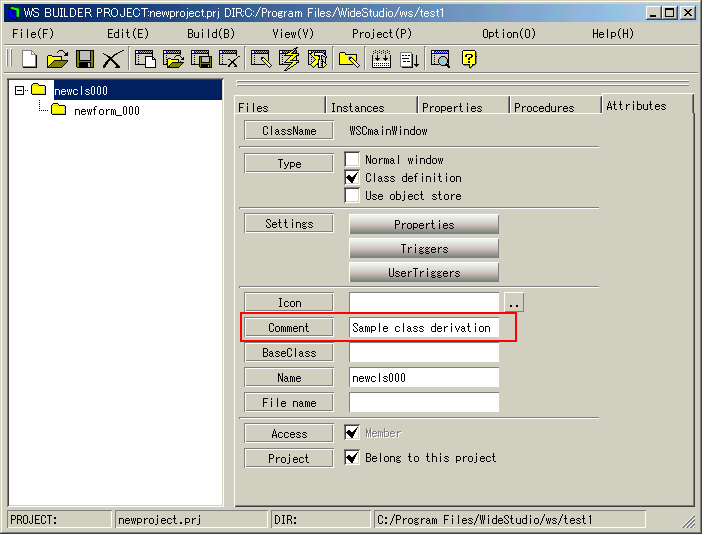Viewport: 705px width, 535px height.
Task: Uncheck Belong to this project checkbox
Action: 352,458
